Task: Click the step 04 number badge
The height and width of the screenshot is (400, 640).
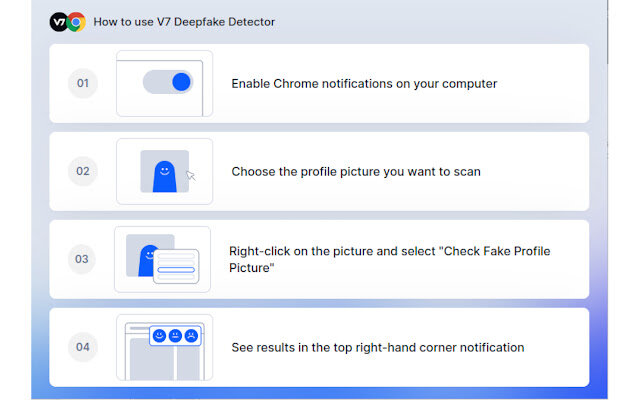Action: [x=82, y=347]
